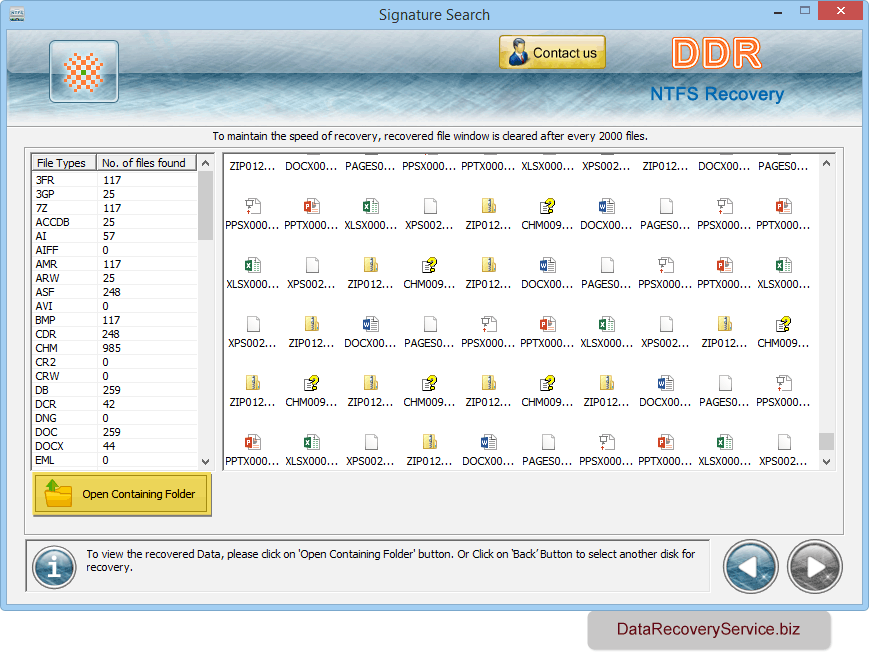Select the PPTX000 icon in the row starting with XPS002
The image size is (869, 652).
coord(547,324)
